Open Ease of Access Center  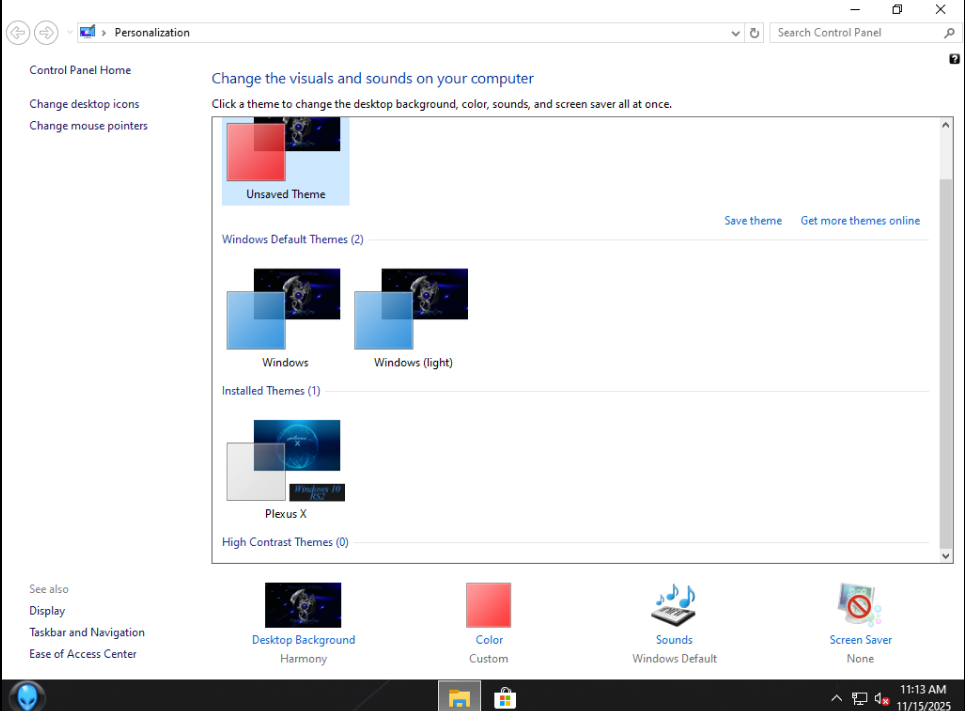82,654
